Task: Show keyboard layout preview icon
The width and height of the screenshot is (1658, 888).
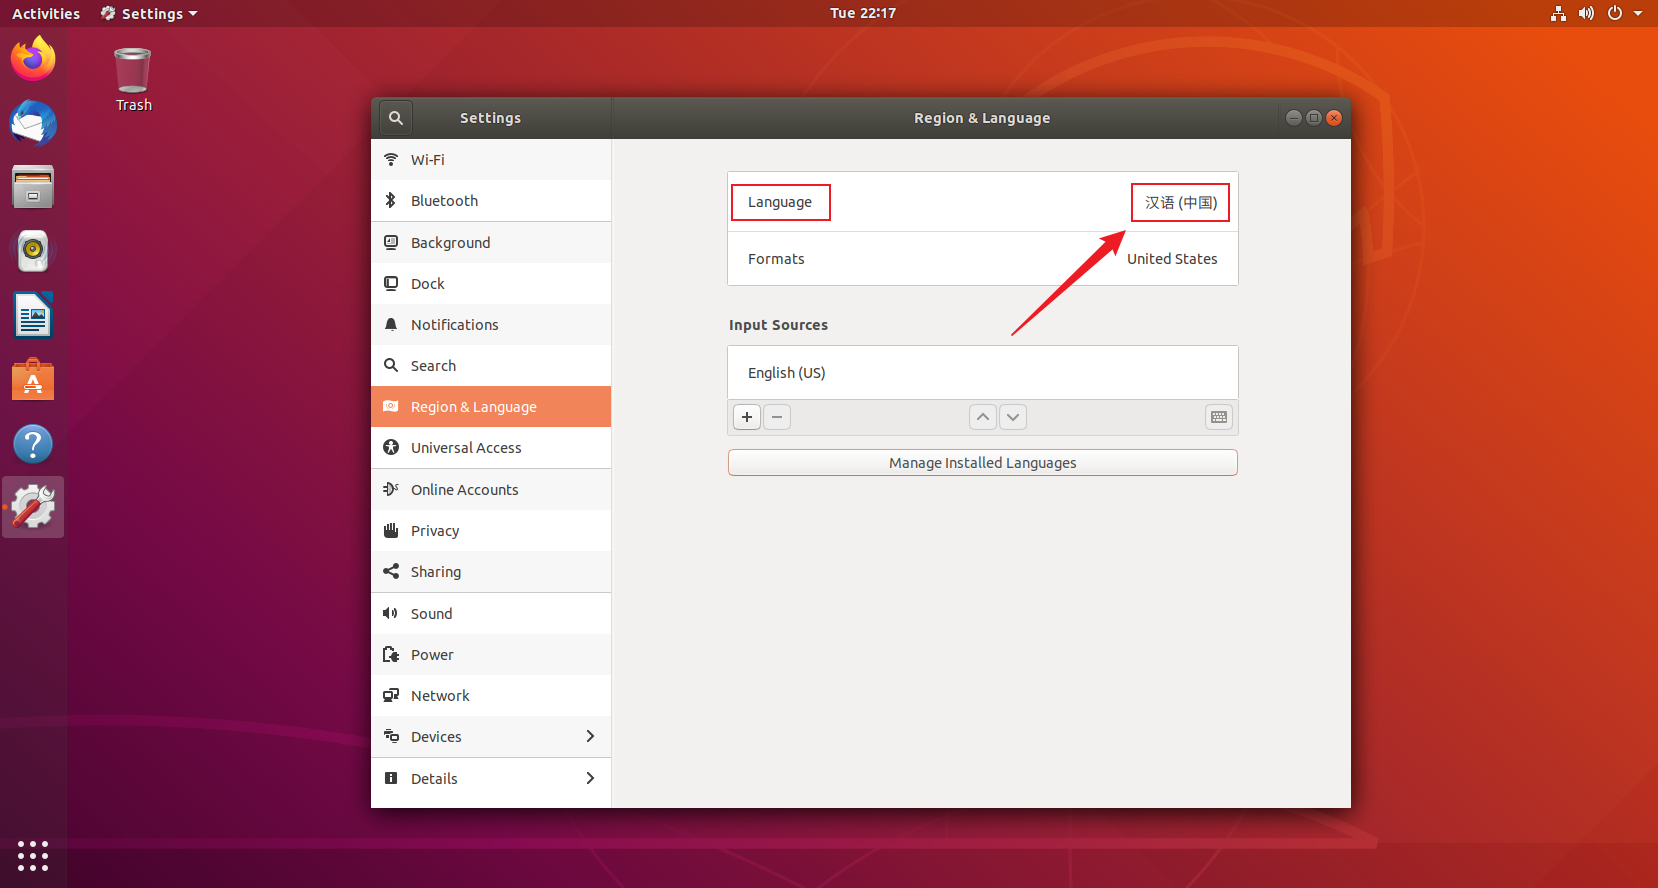Action: (x=1219, y=417)
